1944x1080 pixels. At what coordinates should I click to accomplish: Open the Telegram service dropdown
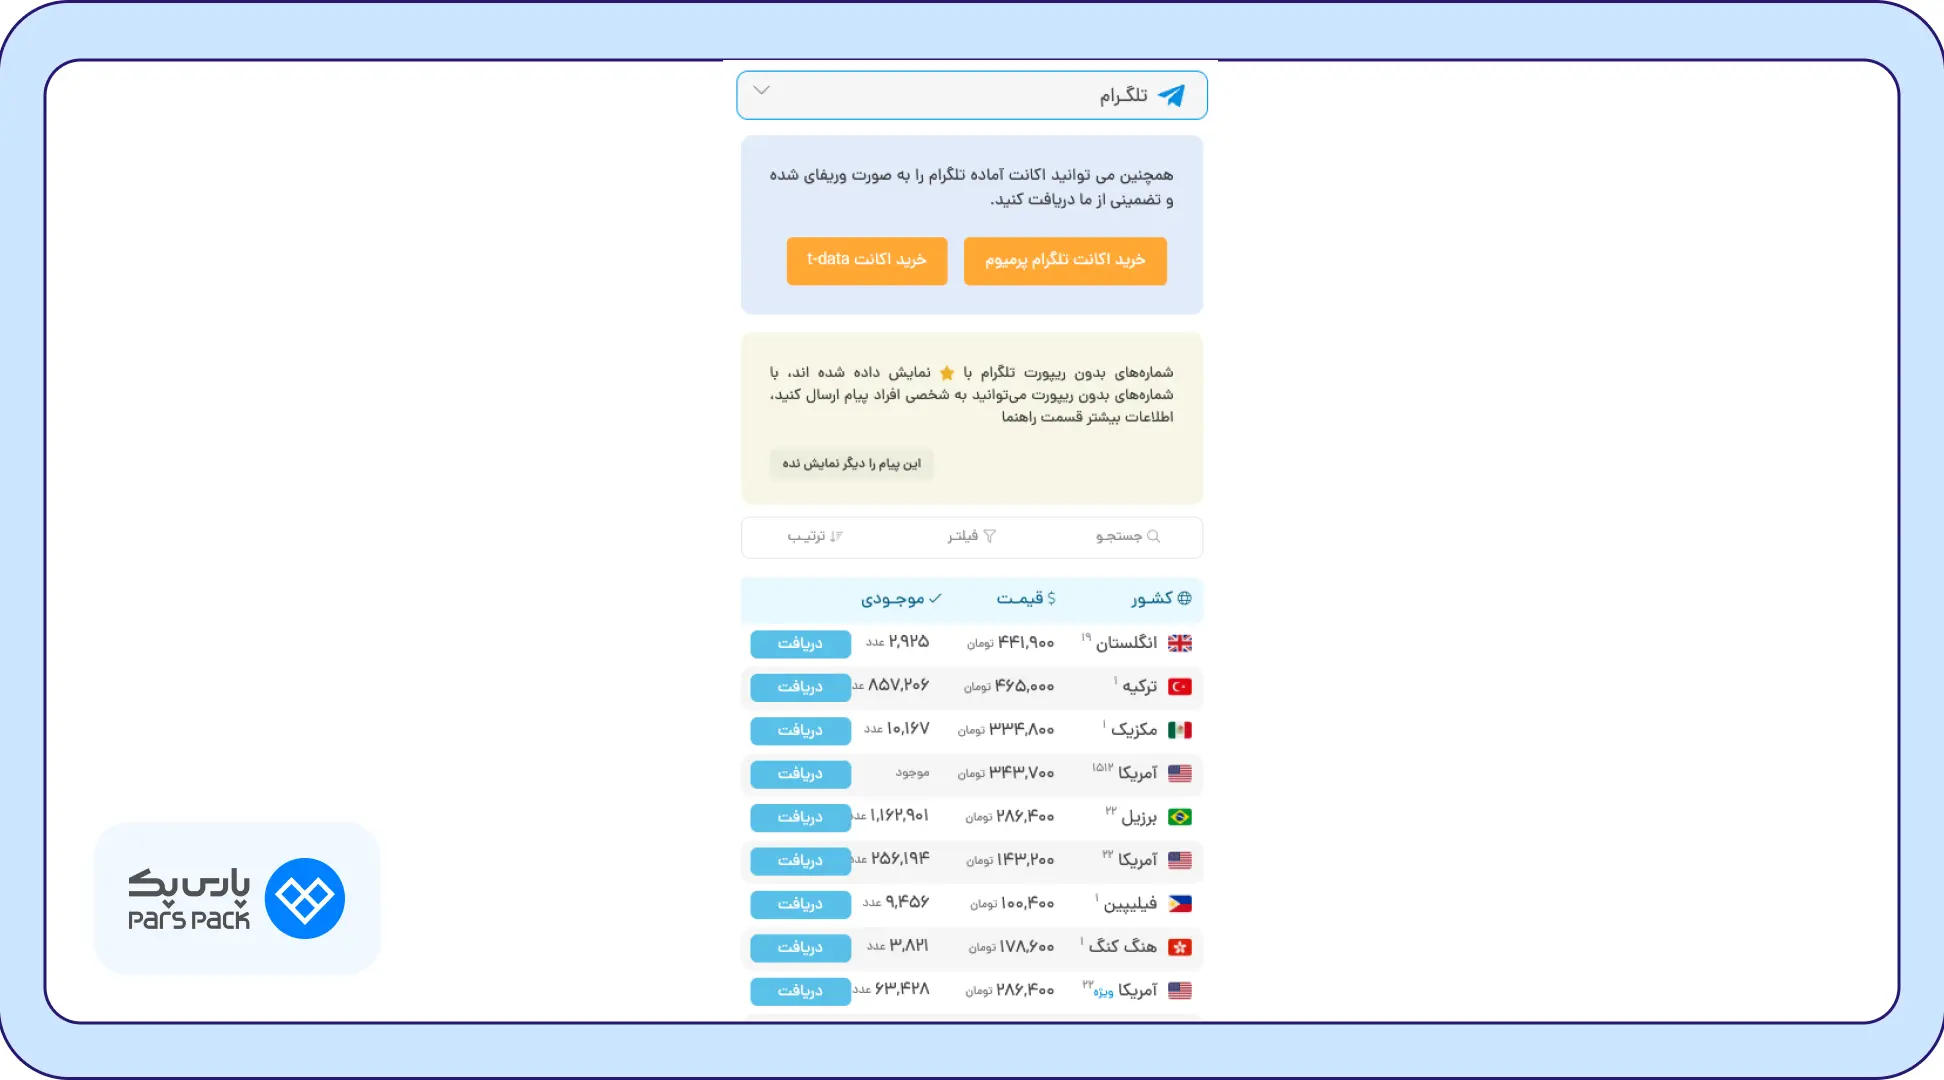(972, 95)
